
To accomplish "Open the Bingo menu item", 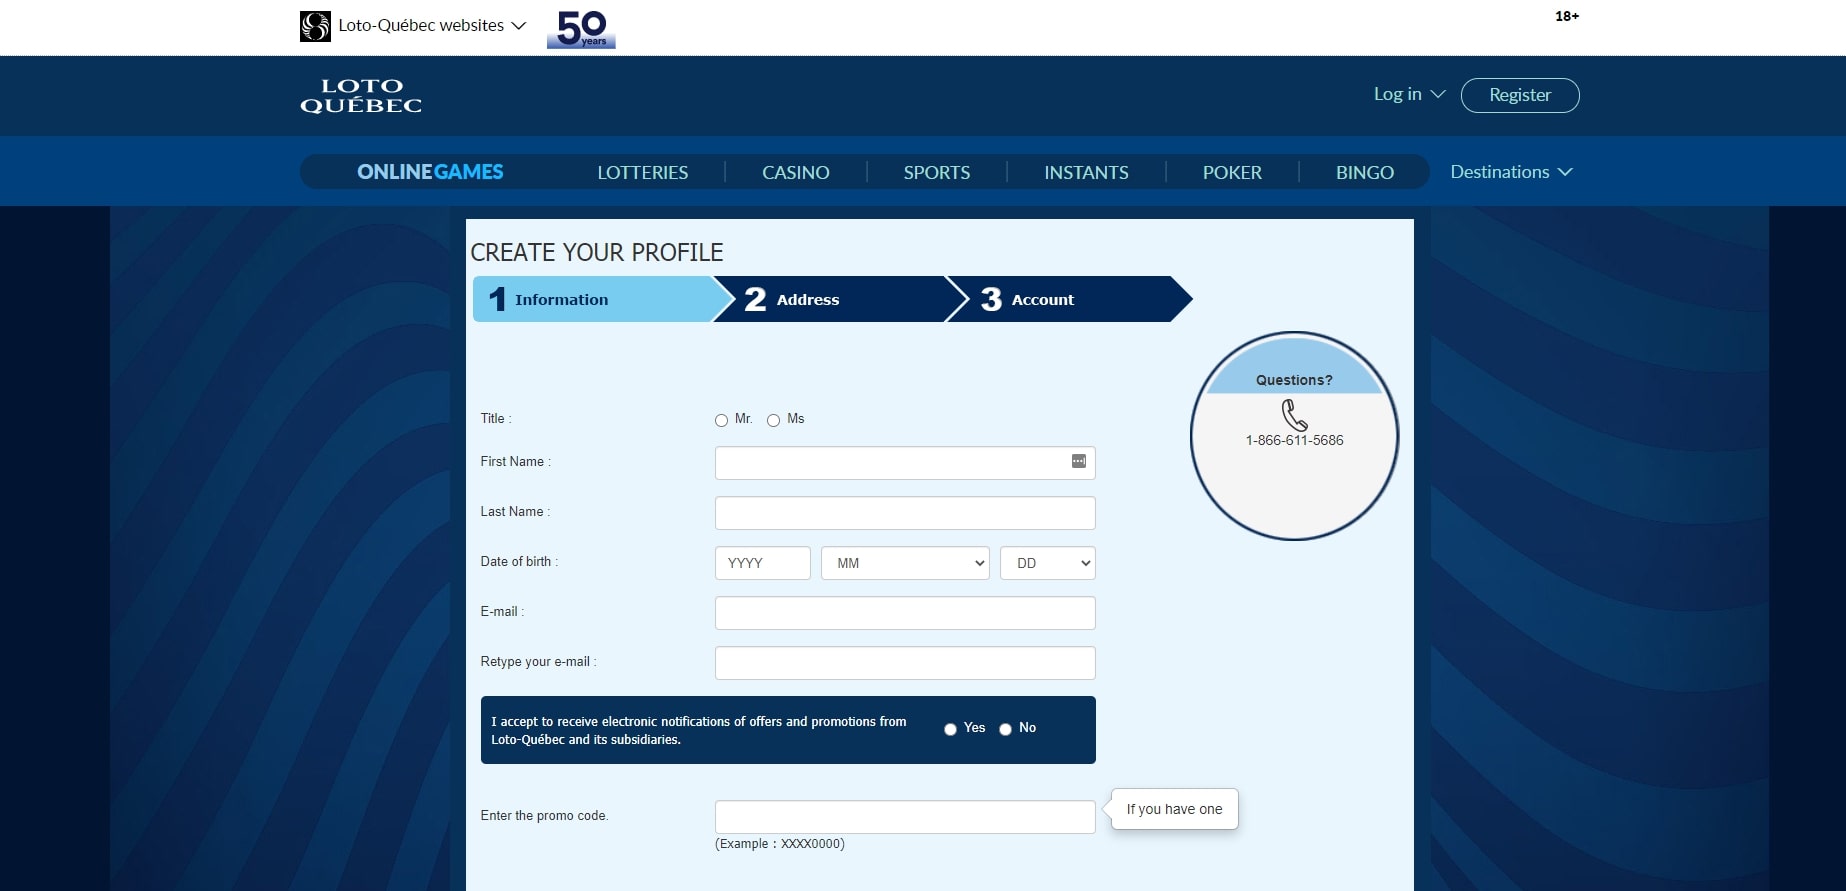I will 1365,172.
